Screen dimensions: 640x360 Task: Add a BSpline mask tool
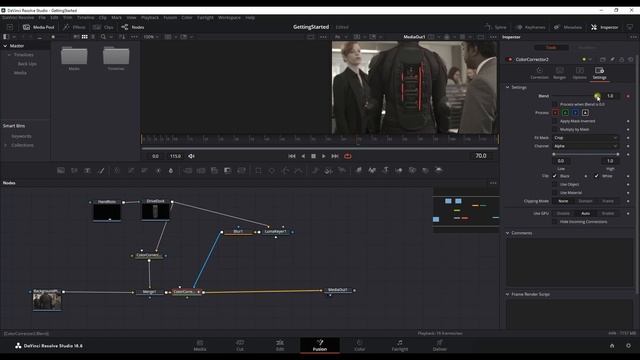[x=299, y=171]
